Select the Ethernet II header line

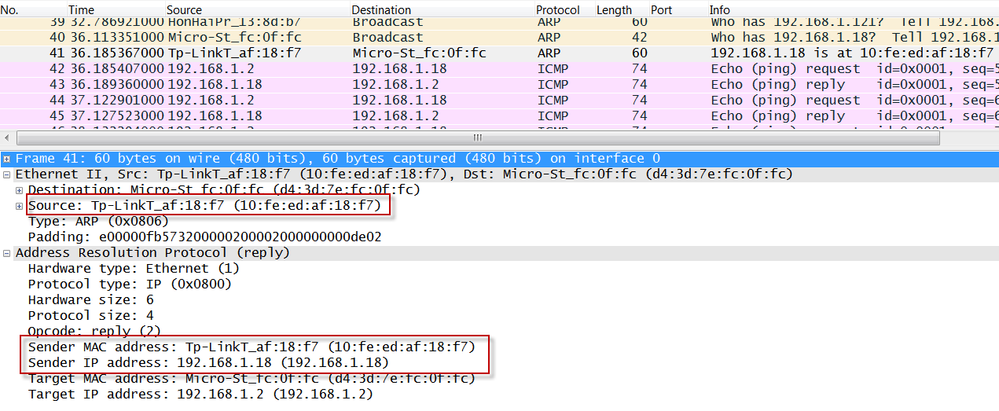pyautogui.click(x=403, y=174)
